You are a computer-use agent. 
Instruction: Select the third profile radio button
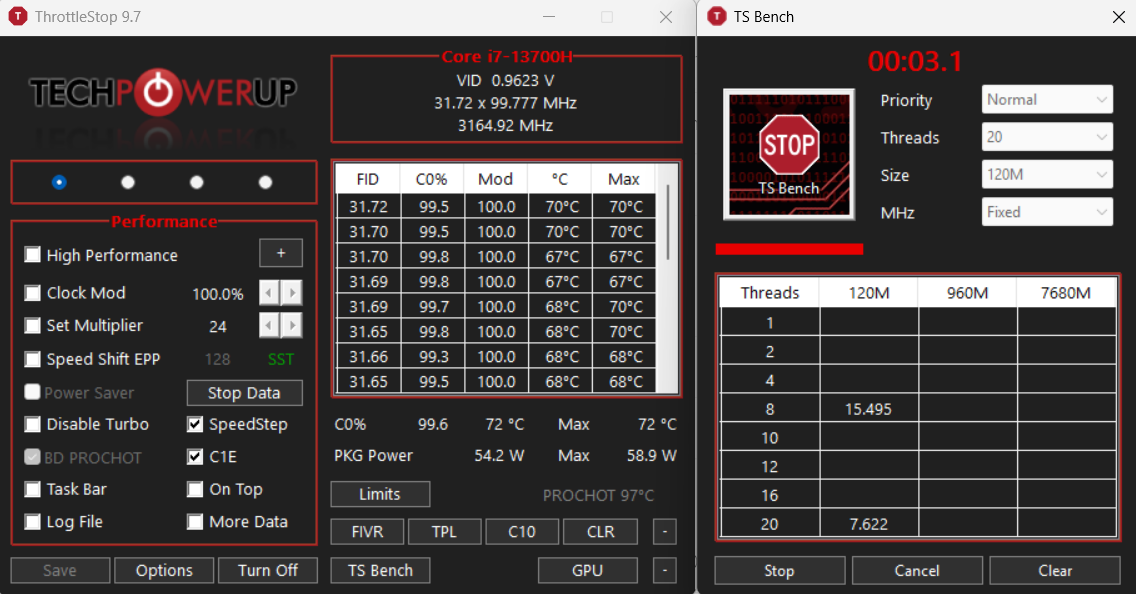point(196,182)
